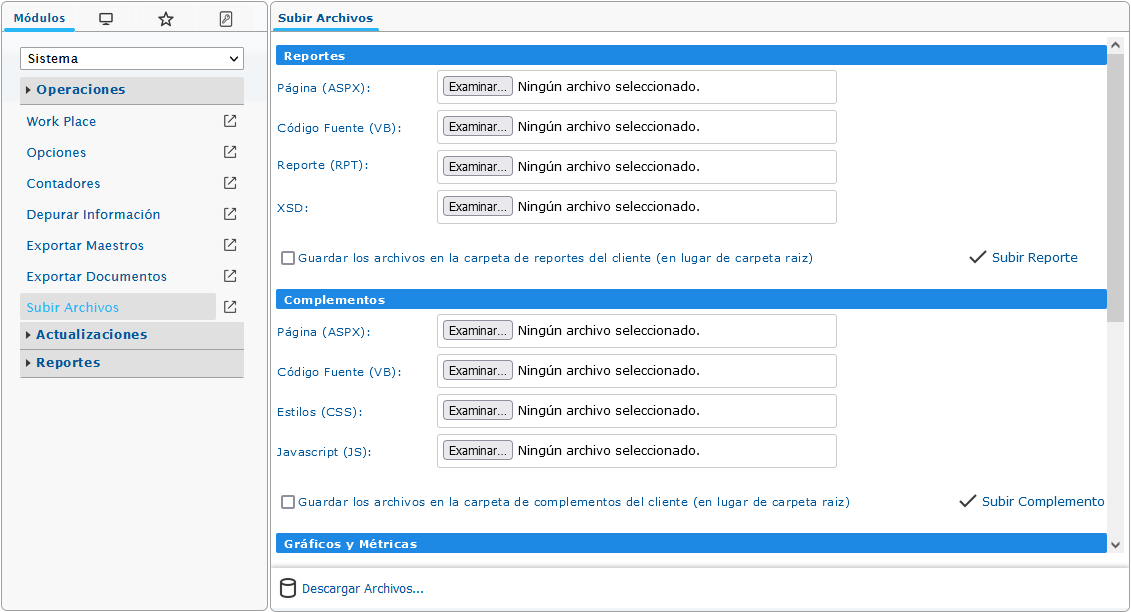Click the Complementos section header

691,300
